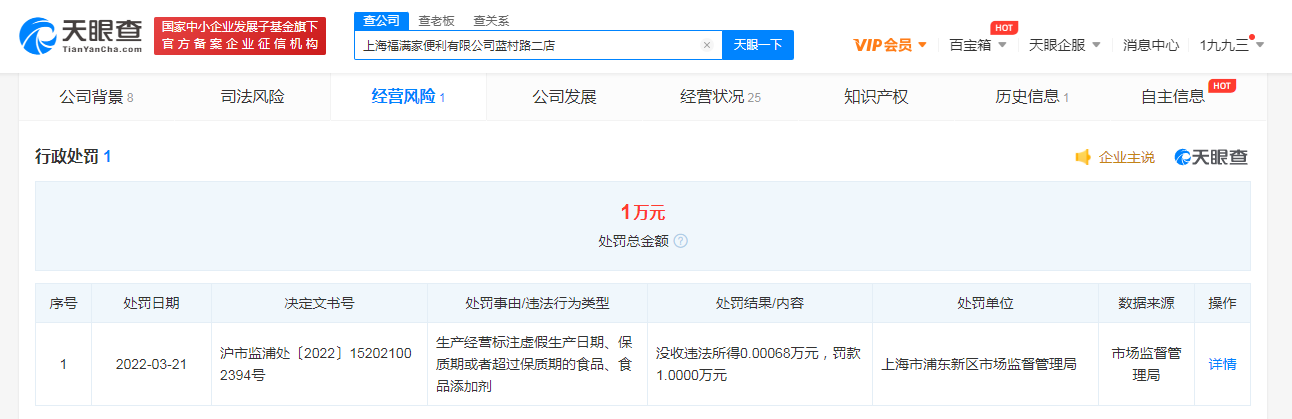Click the help icon beside 处罚总金额

(680, 241)
